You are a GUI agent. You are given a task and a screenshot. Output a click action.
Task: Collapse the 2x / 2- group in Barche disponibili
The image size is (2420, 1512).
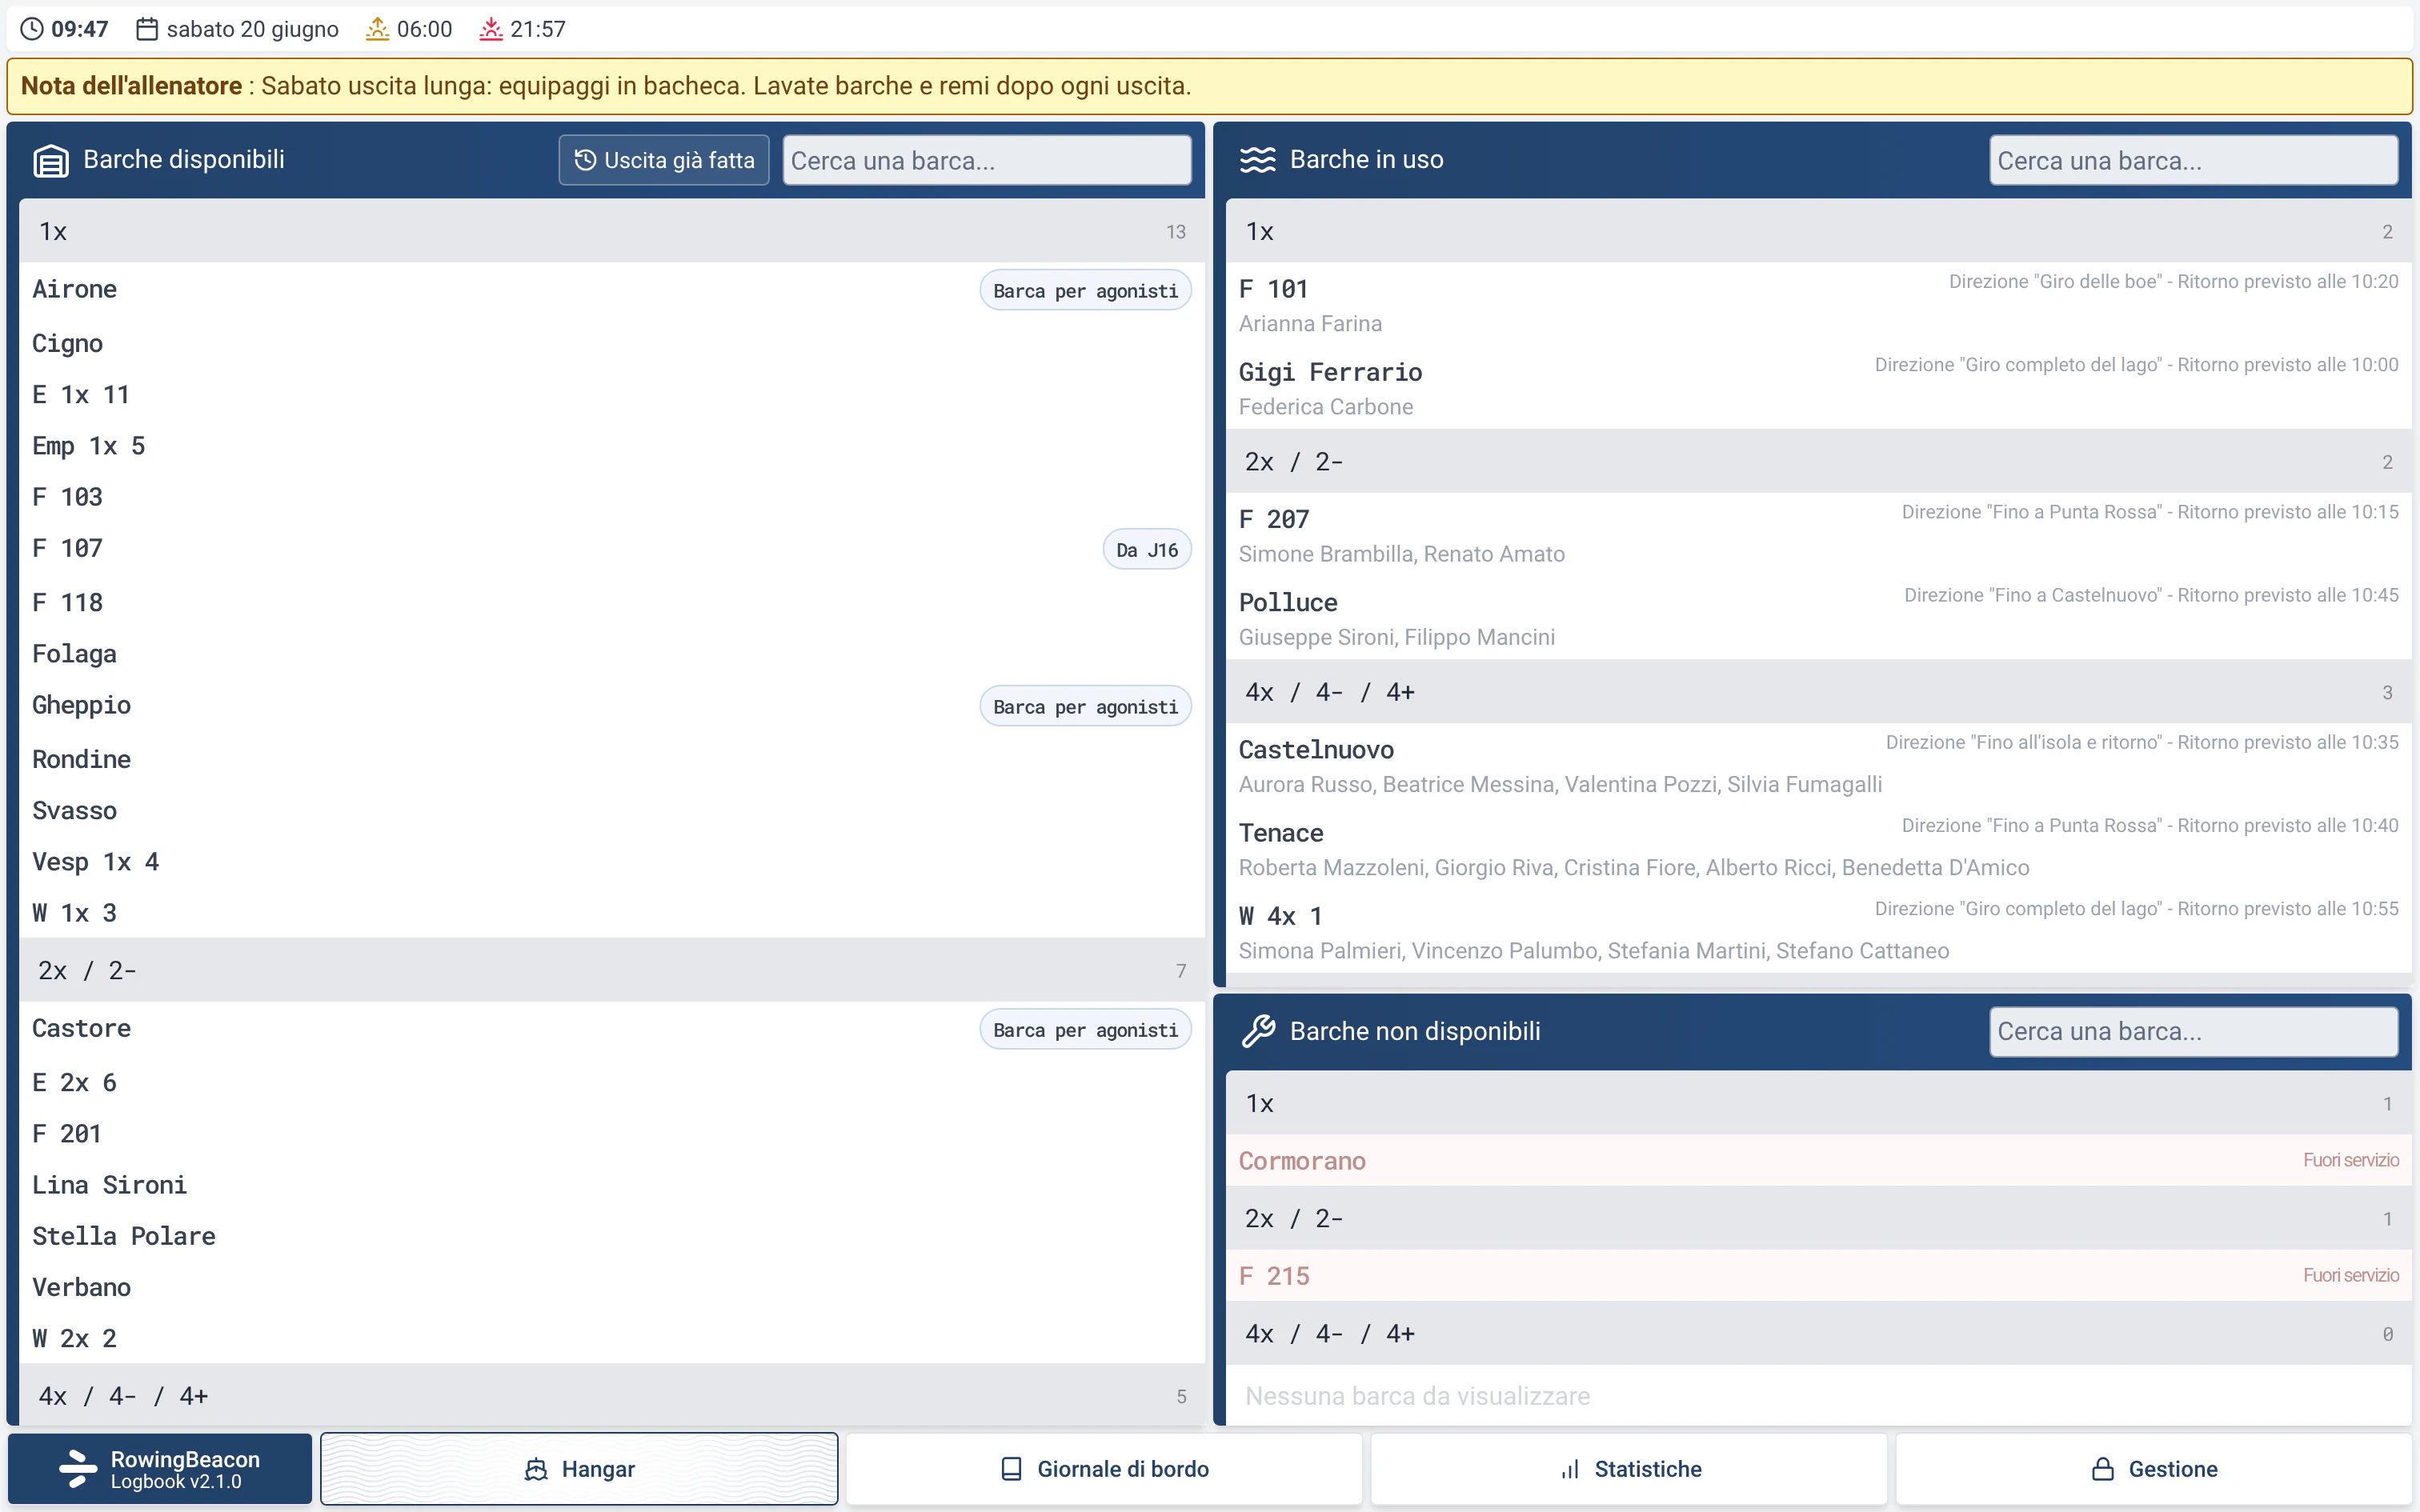(612, 970)
